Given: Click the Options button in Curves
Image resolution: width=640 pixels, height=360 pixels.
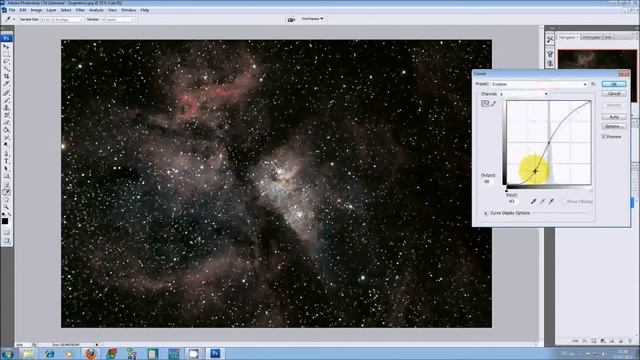Looking at the screenshot, I should click(x=614, y=127).
